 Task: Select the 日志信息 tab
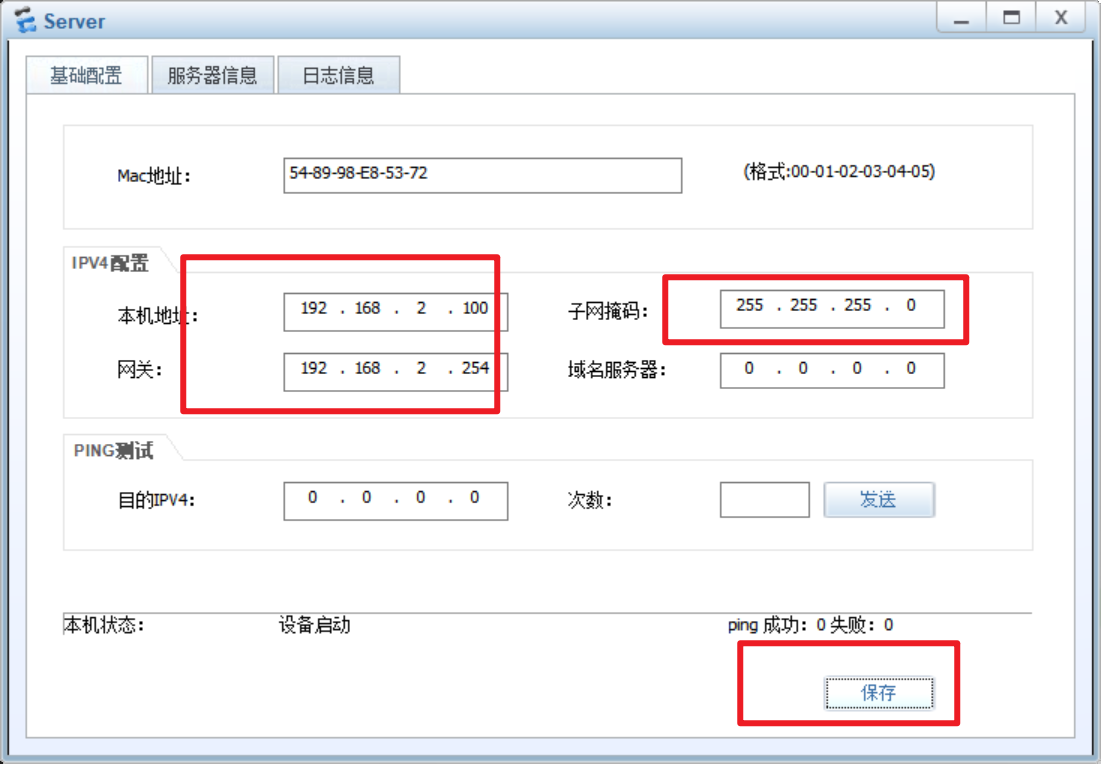[x=338, y=75]
